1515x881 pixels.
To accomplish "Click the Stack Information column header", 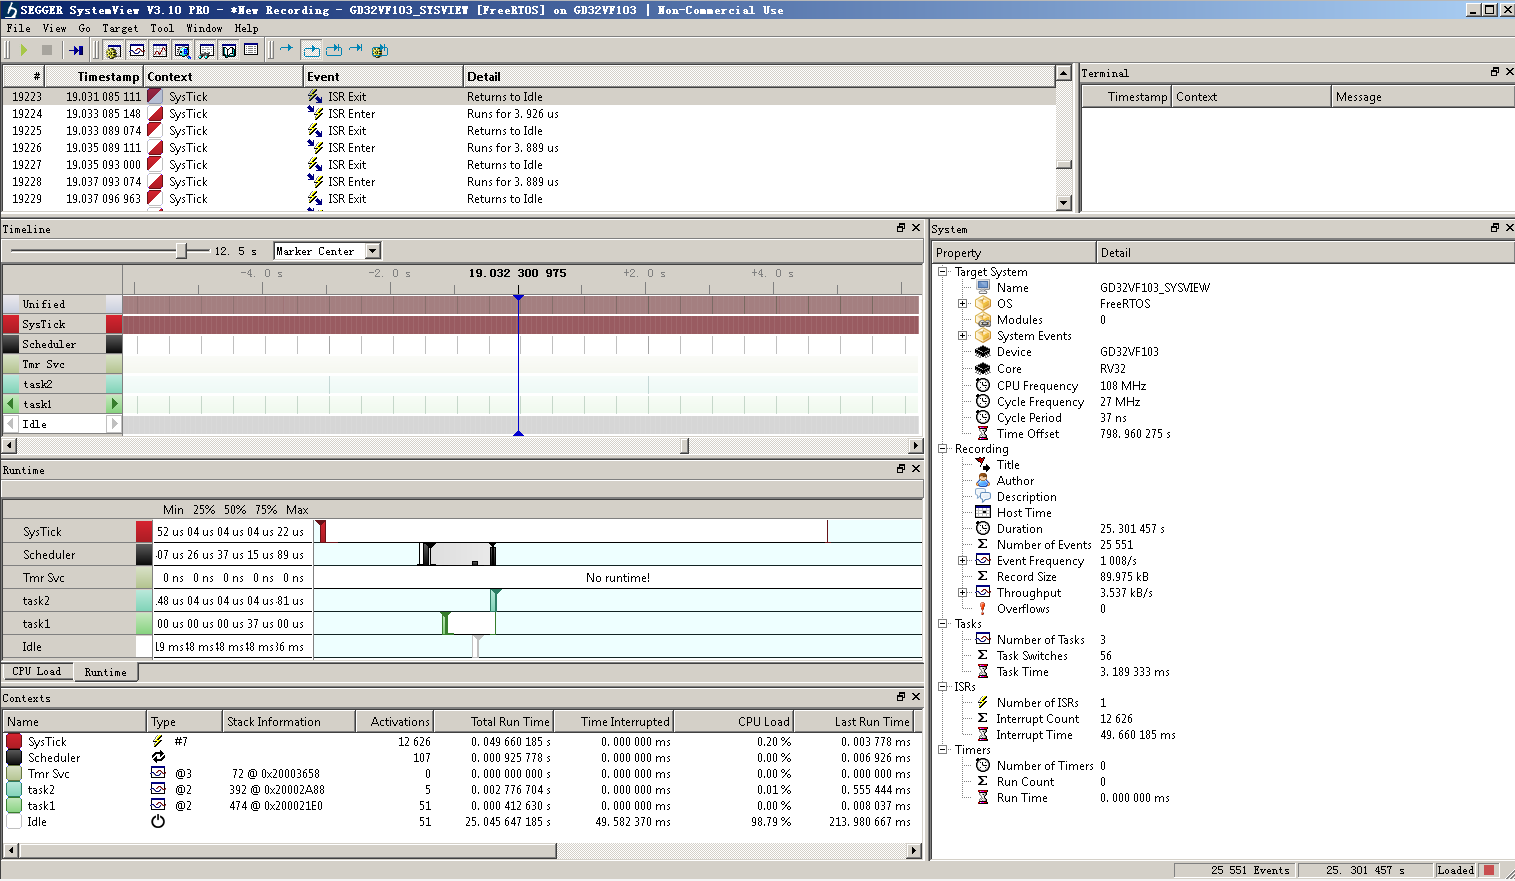I will click(x=288, y=721).
